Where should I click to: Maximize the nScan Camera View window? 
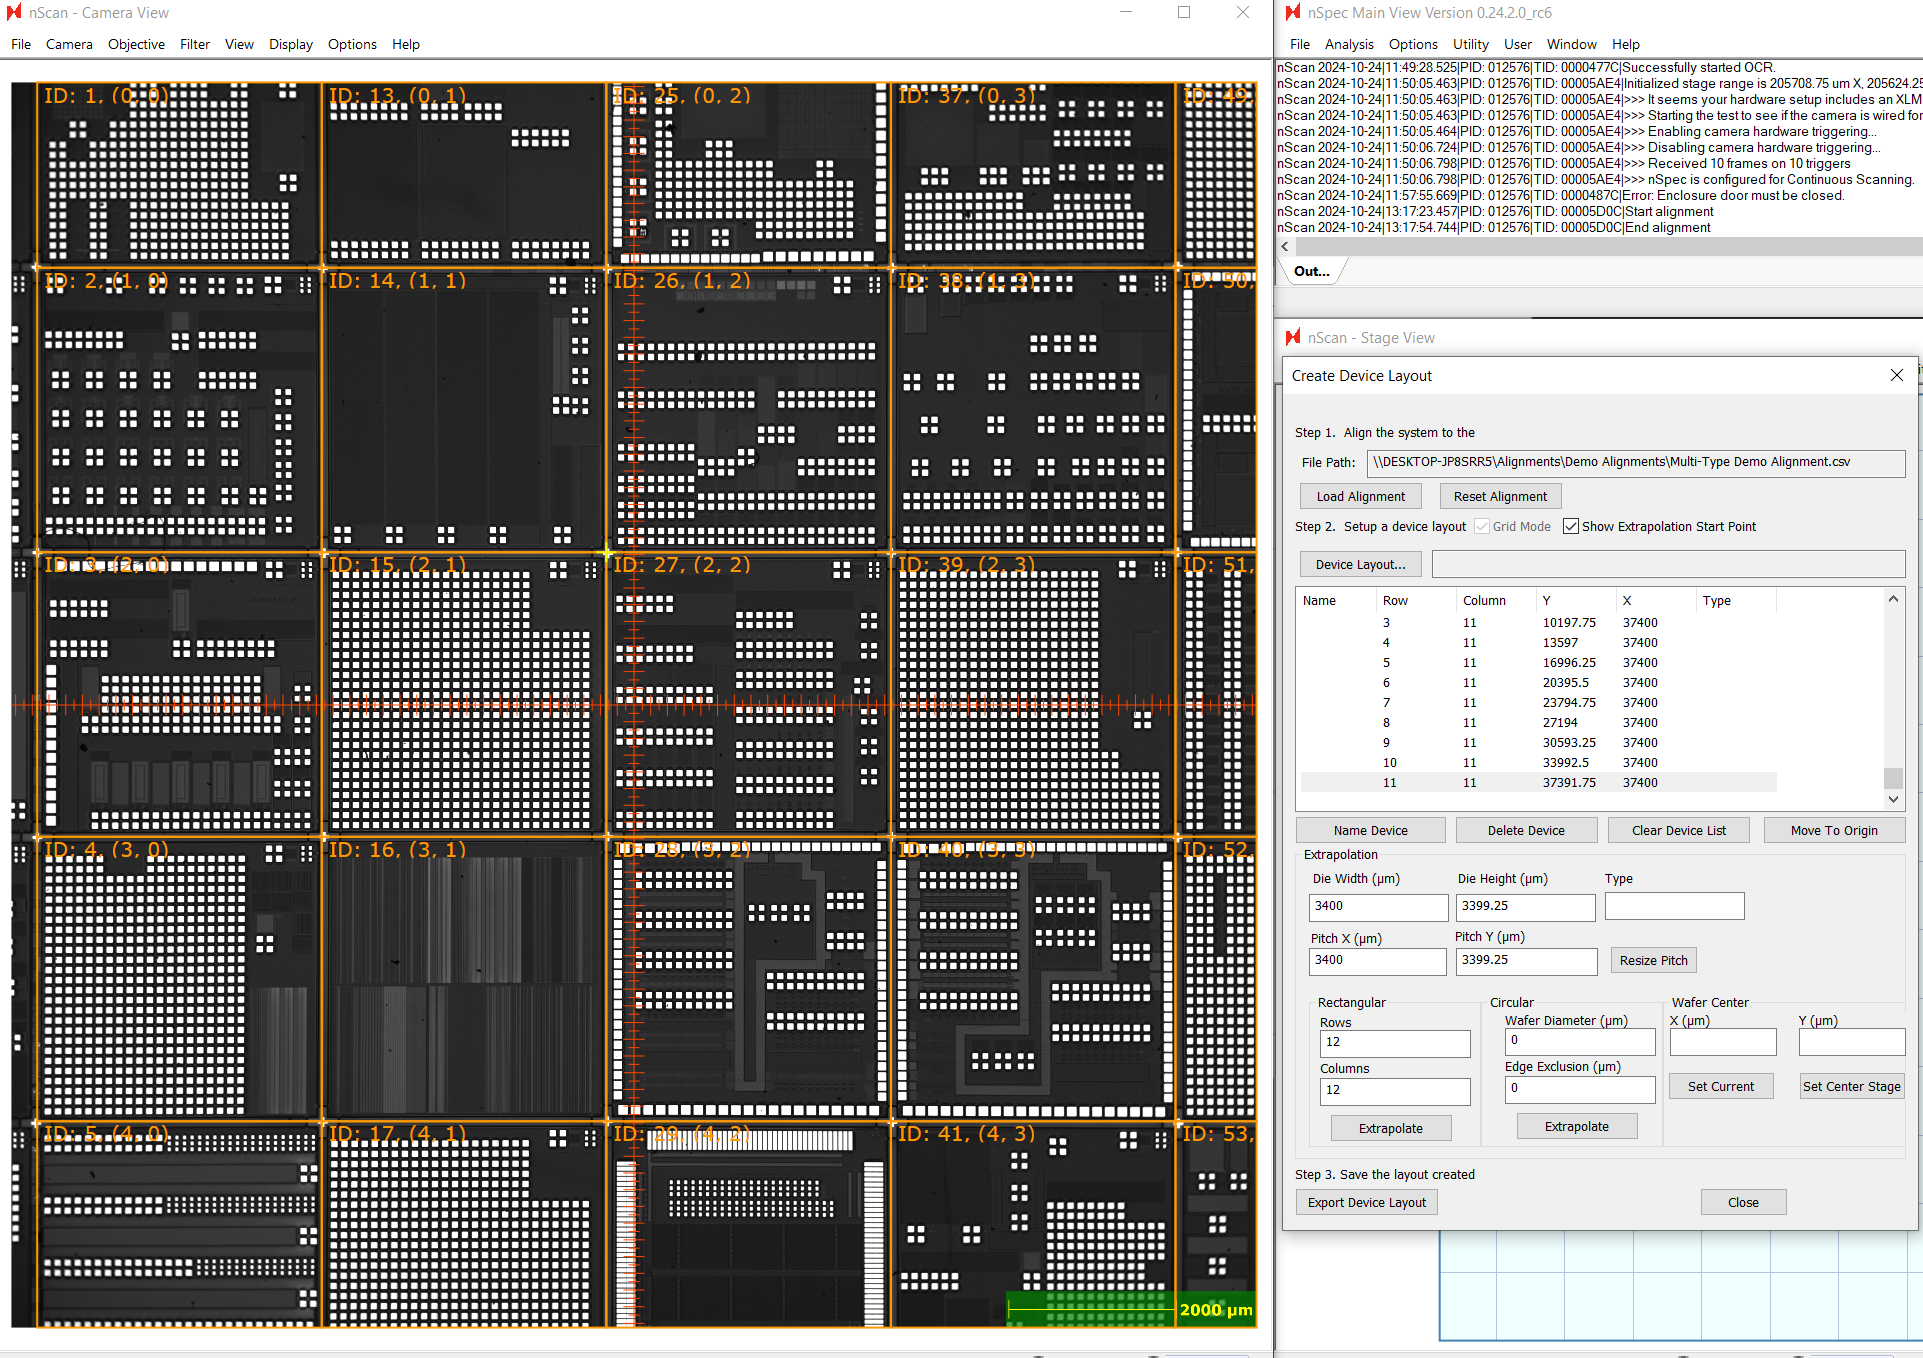tap(1184, 13)
